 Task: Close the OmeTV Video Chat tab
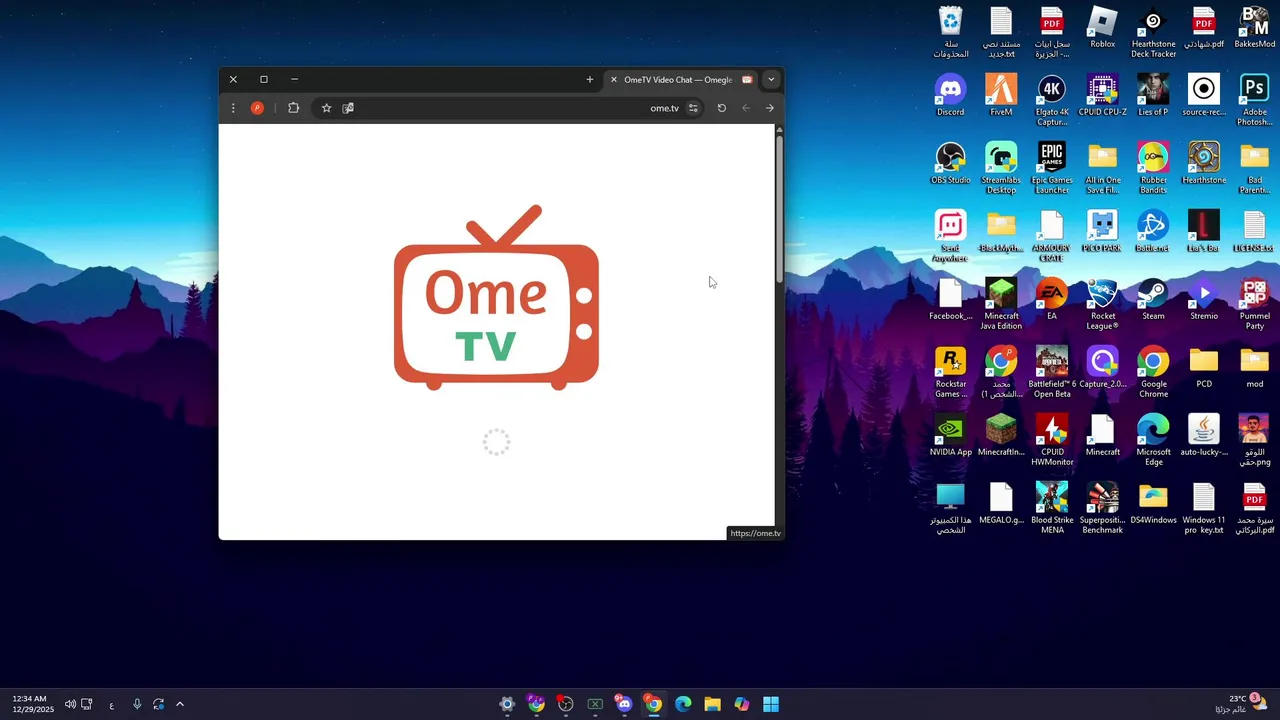pos(614,80)
